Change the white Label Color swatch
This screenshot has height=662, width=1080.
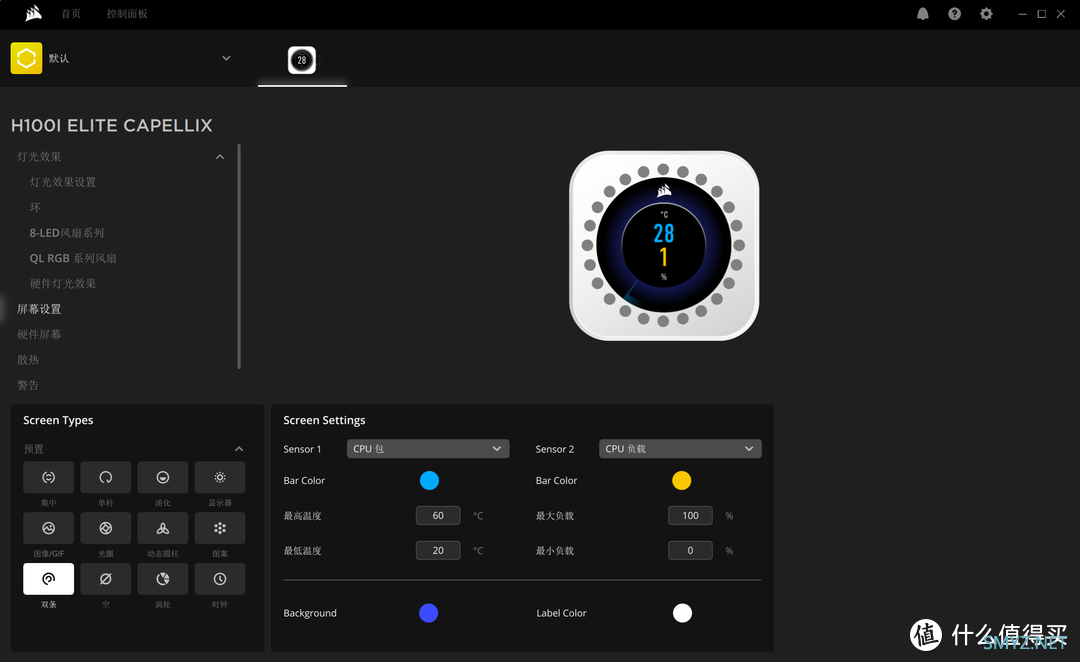tap(682, 613)
